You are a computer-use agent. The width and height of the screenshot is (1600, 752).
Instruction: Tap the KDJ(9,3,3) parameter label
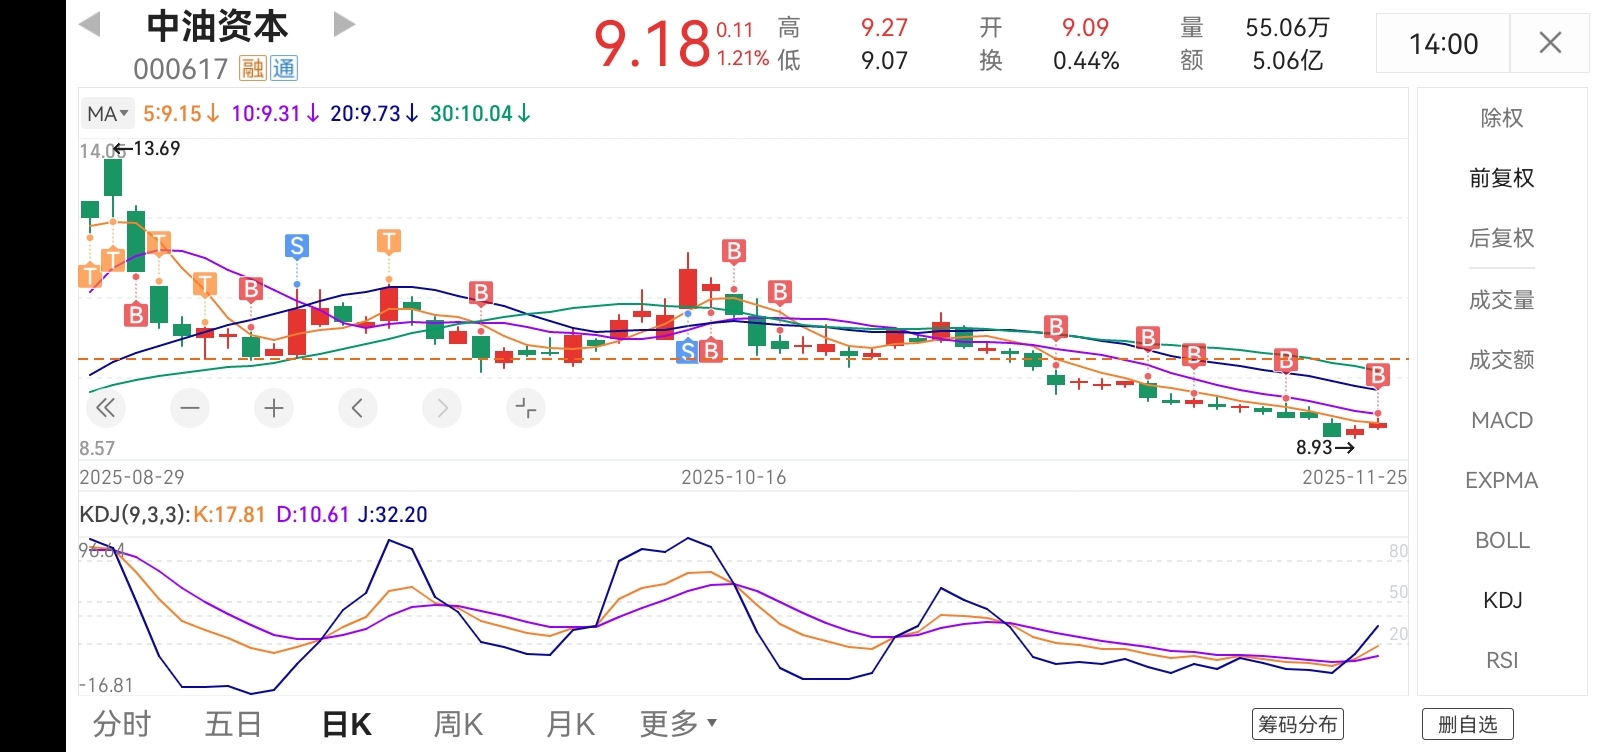(x=135, y=515)
